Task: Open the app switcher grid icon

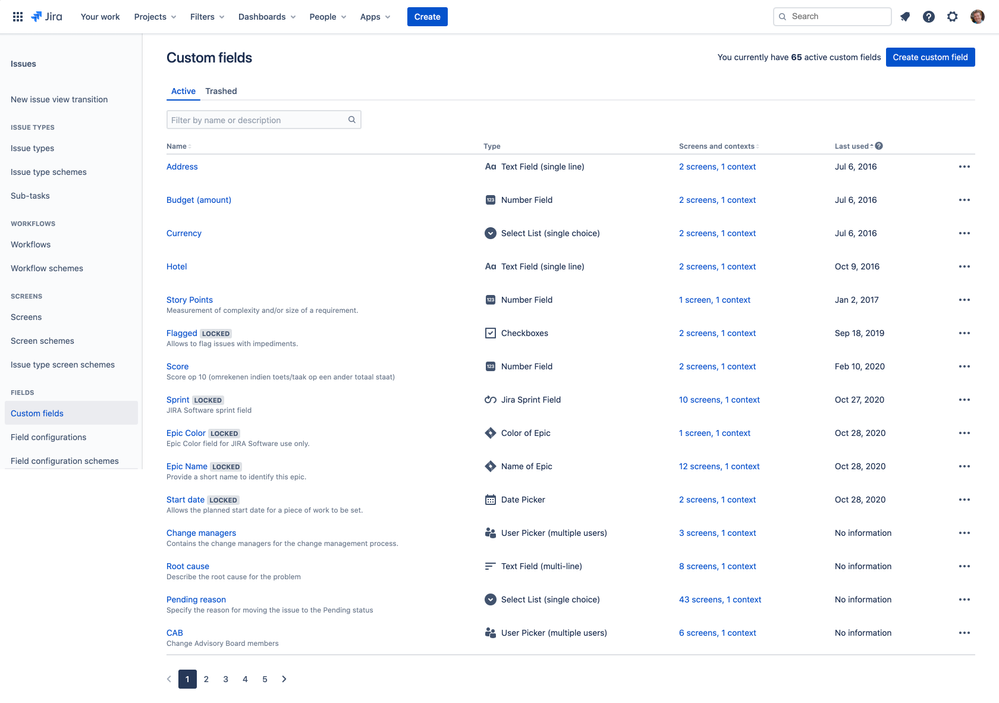Action: pos(18,17)
